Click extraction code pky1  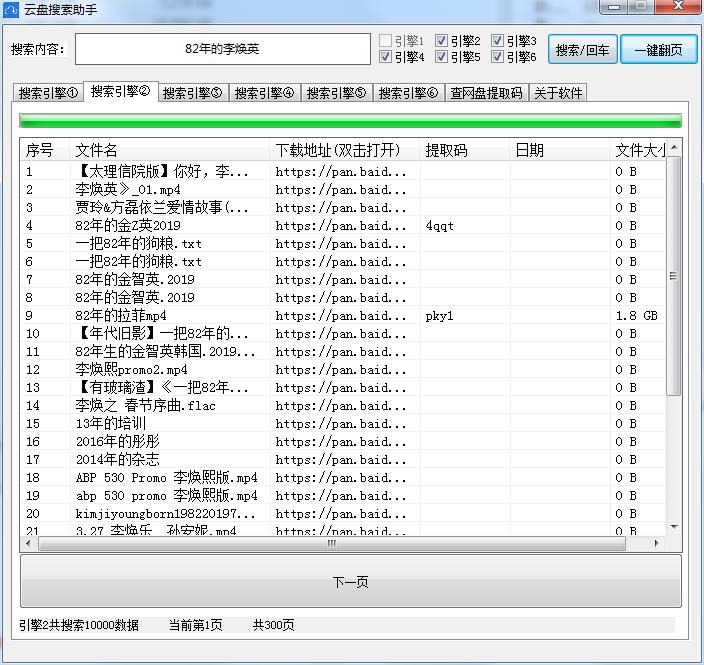pyautogui.click(x=440, y=316)
